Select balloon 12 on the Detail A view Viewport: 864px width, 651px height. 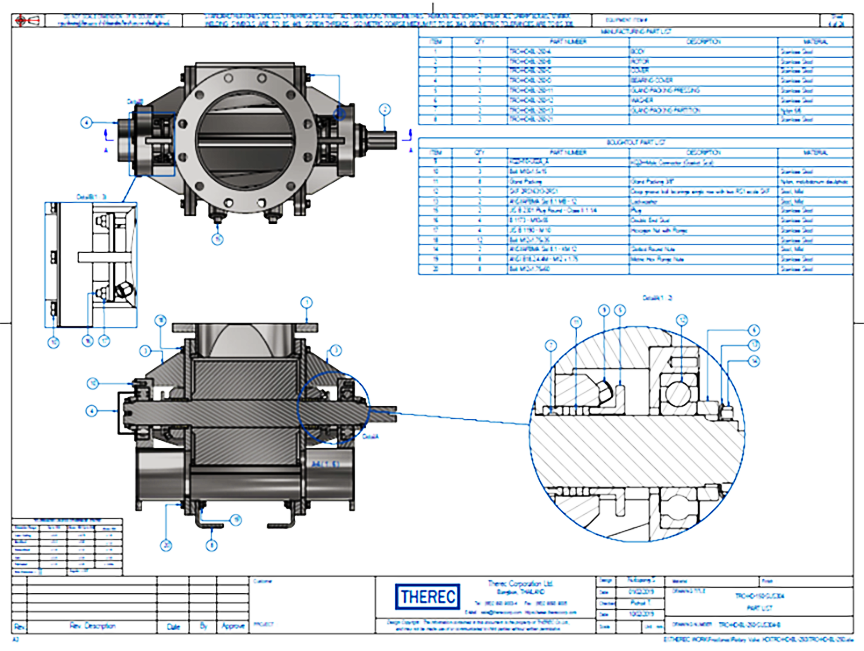(x=682, y=320)
